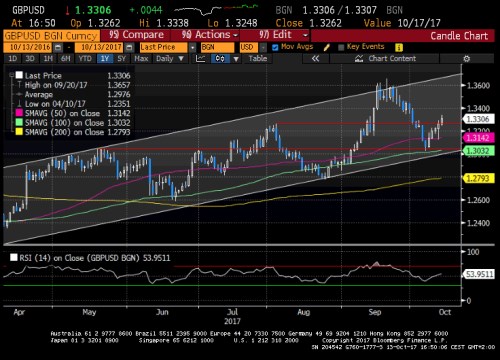Select the 1Y time range tab
Image resolution: width=500 pixels, height=360 pixels.
coord(105,59)
